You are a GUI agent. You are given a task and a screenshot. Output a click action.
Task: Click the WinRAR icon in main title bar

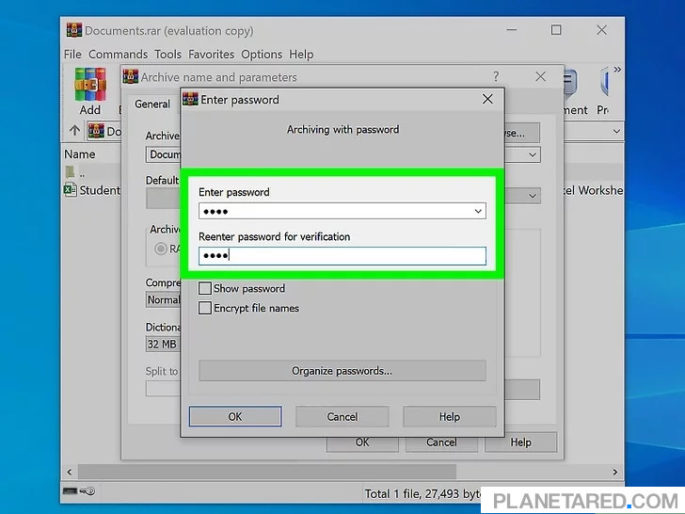[x=73, y=31]
